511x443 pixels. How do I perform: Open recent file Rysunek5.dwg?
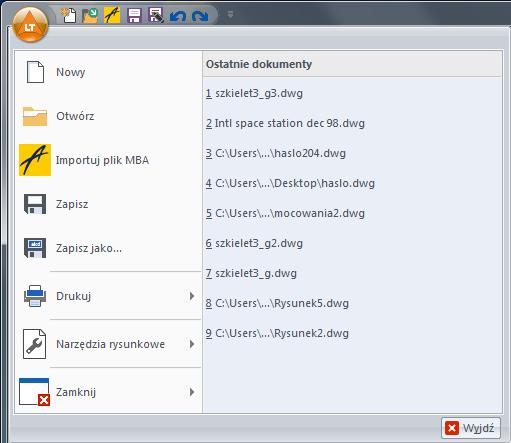(277, 303)
